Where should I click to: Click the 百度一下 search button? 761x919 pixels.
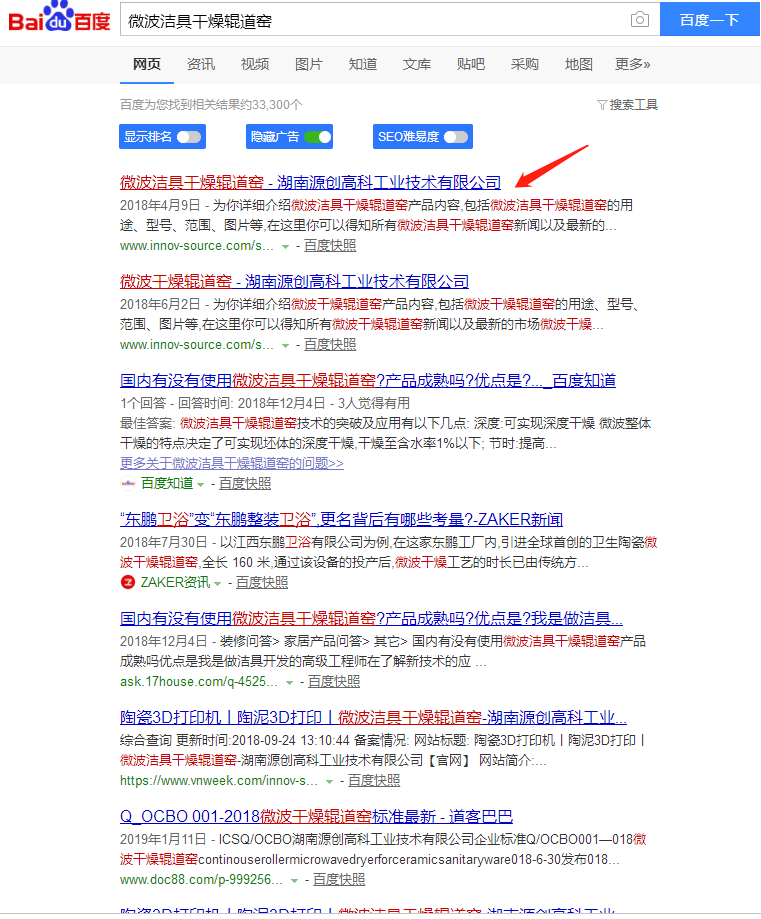tap(709, 19)
